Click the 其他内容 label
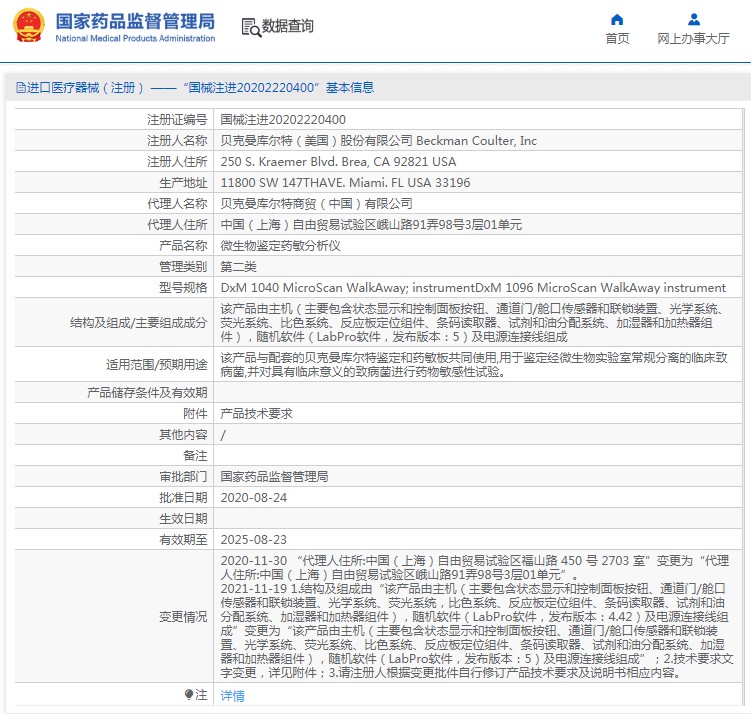The image size is (751, 714). tap(183, 435)
